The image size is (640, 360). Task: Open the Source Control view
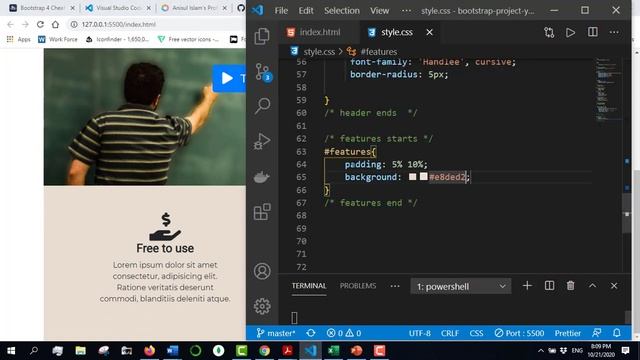pos(262,72)
